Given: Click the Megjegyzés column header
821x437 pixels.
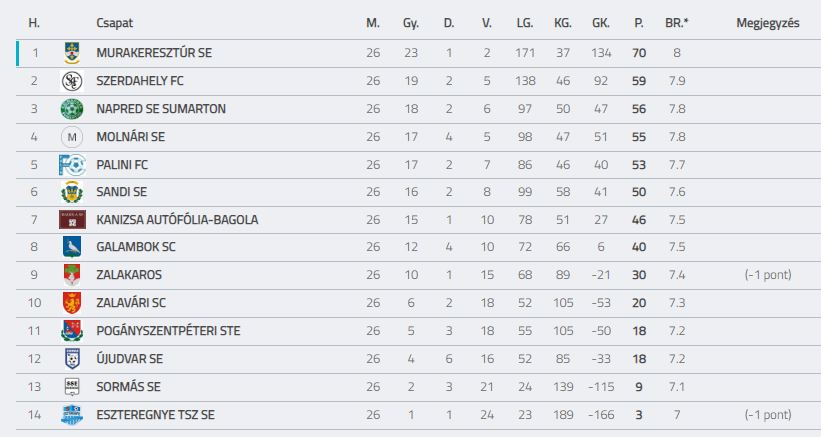Looking at the screenshot, I should coord(768,23).
